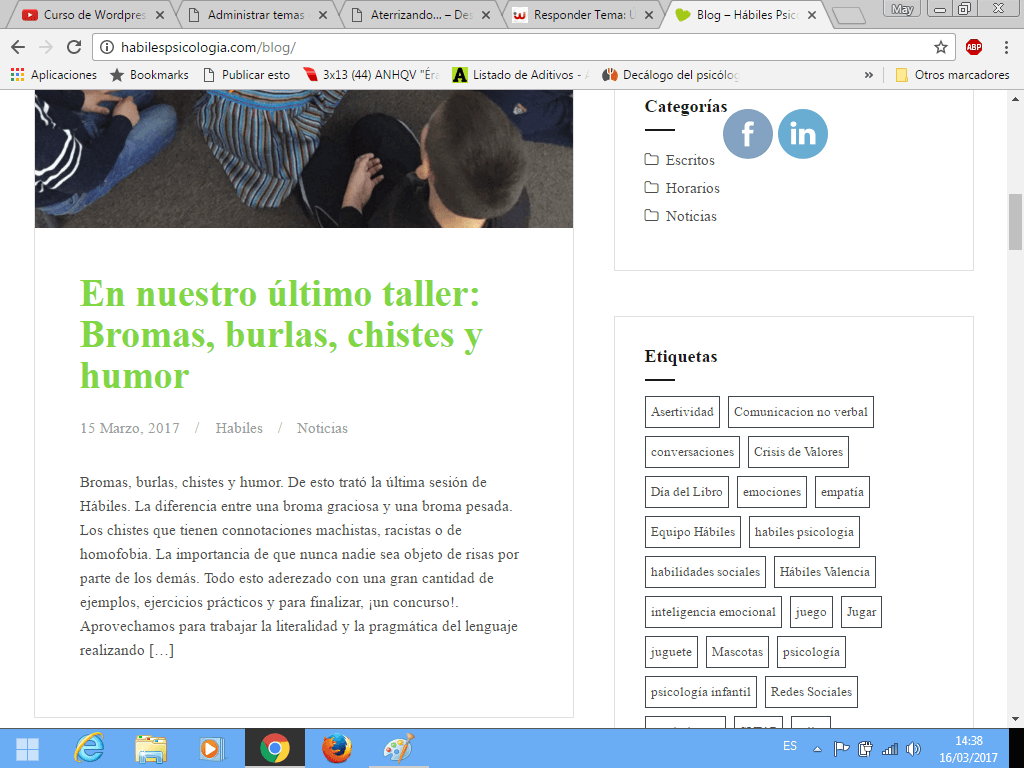The height and width of the screenshot is (768, 1024).
Task: Select the Comunicacion no verbal tag
Action: (801, 412)
